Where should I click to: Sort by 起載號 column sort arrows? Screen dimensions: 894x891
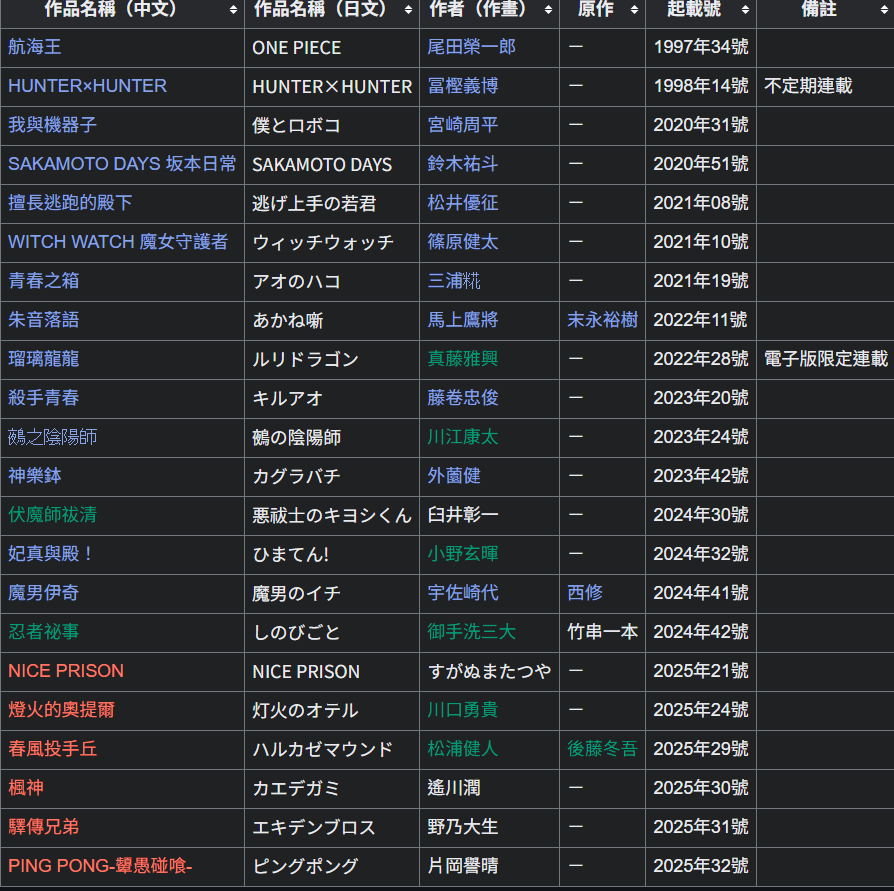745,9
